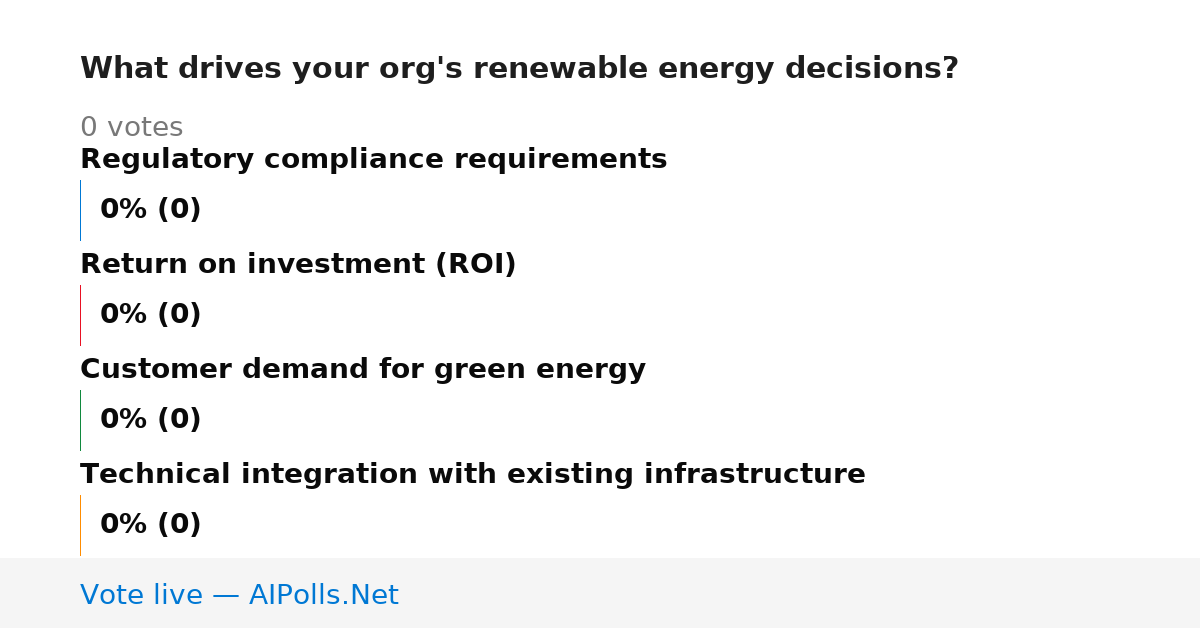Click the orange bar under Technical integration
The width and height of the screenshot is (1200, 628).
tap(80, 525)
